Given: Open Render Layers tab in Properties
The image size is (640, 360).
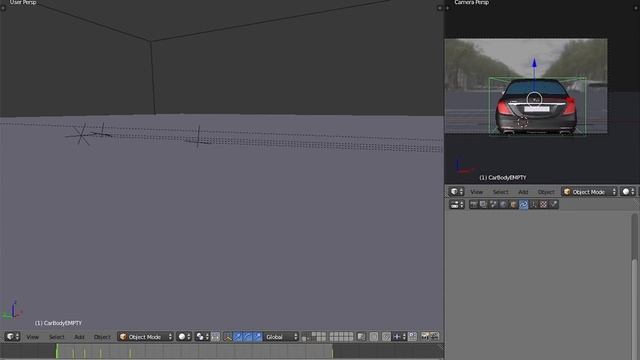Looking at the screenshot, I should coord(483,204).
